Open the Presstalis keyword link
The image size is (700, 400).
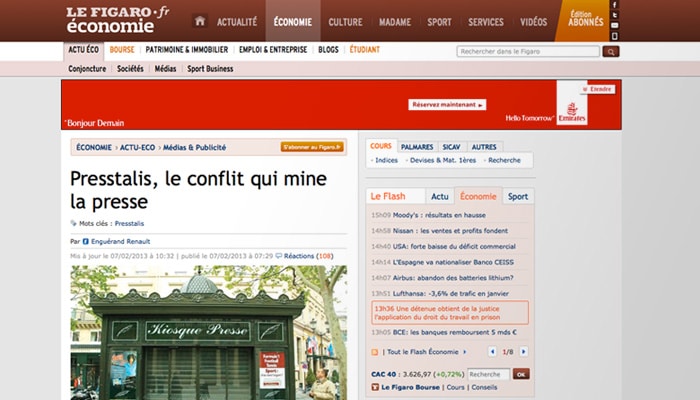pyautogui.click(x=129, y=224)
